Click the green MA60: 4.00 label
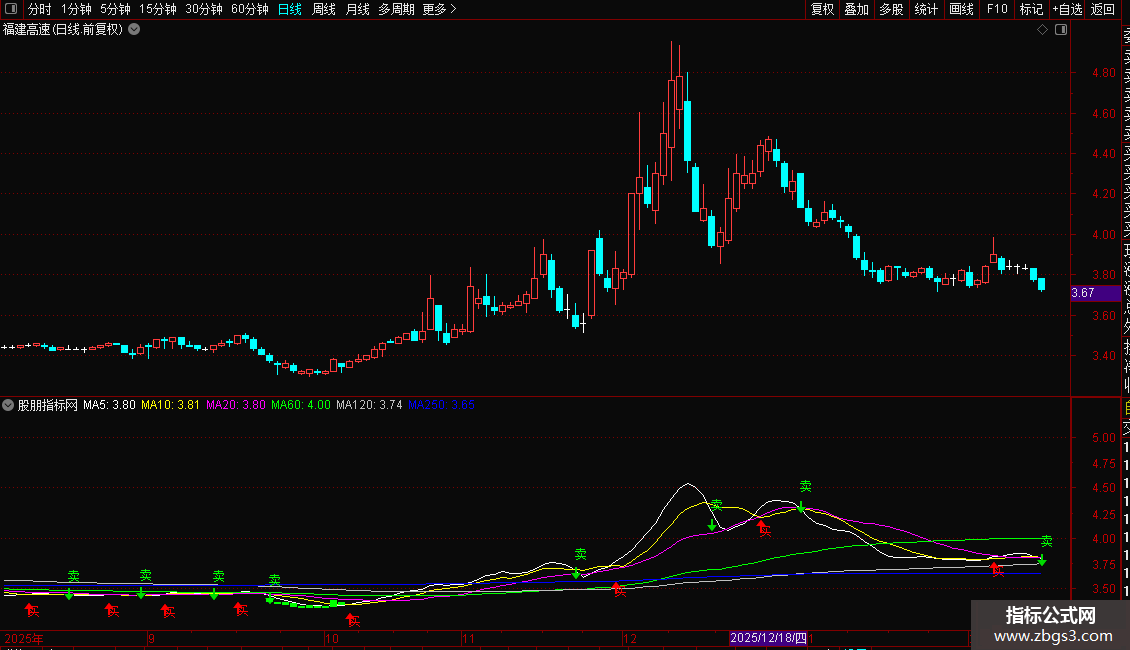Image resolution: width=1130 pixels, height=650 pixels. (301, 405)
